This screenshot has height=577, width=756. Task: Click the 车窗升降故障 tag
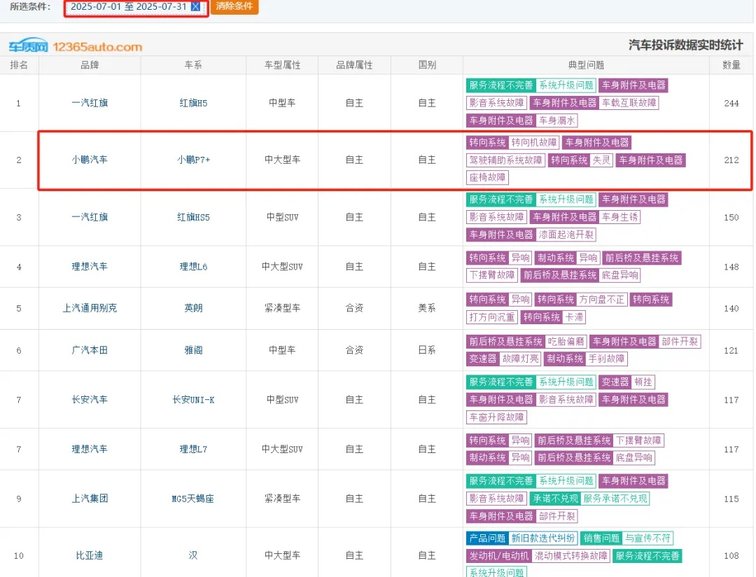(x=496, y=417)
